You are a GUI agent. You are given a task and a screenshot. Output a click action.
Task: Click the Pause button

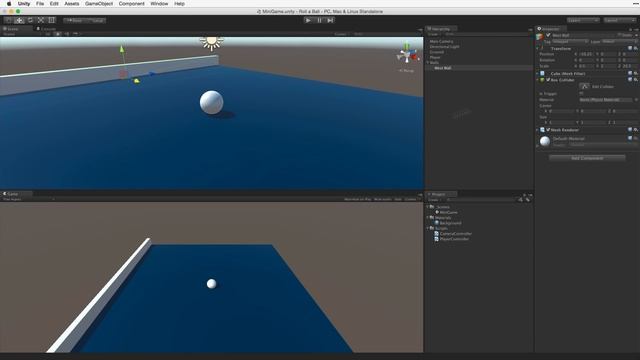[319, 20]
